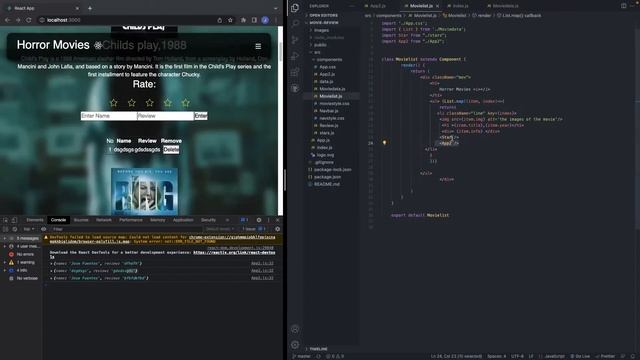Click the JavaScript language mode in status bar
The image size is (640, 360).
click(x=554, y=356)
